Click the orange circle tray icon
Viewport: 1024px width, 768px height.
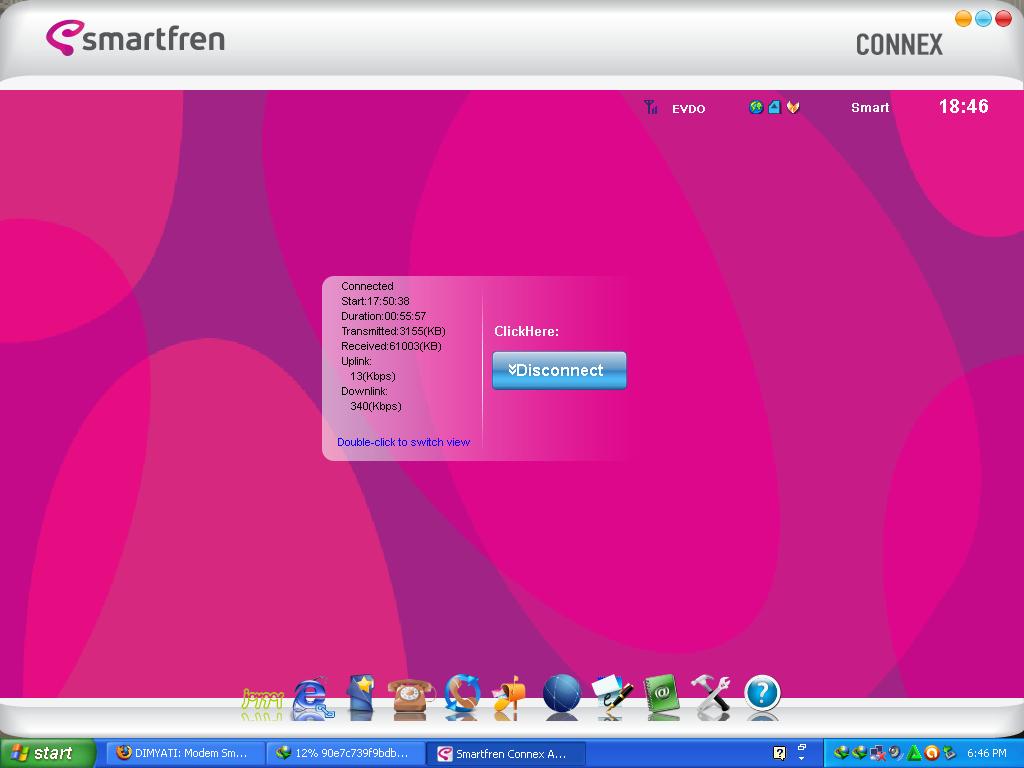[x=931, y=753]
